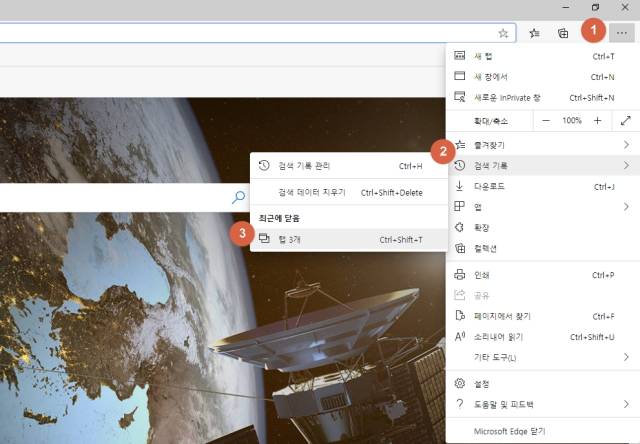640x444 pixels.
Task: Click the Ctrl+Shift+Delete shortcut text
Action: (x=391, y=193)
